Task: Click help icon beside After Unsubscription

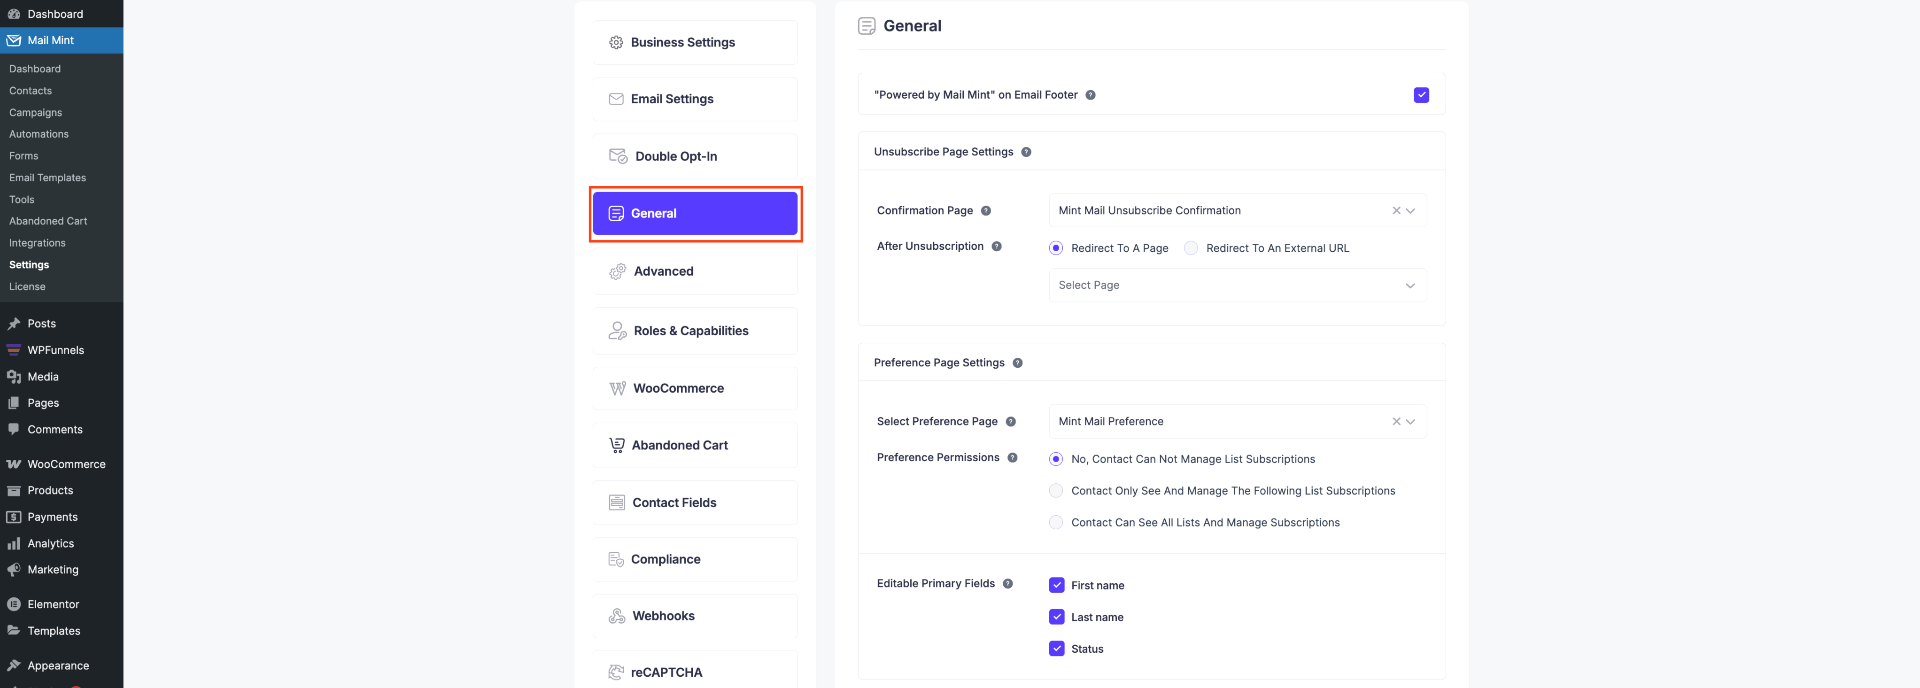Action: tap(997, 246)
